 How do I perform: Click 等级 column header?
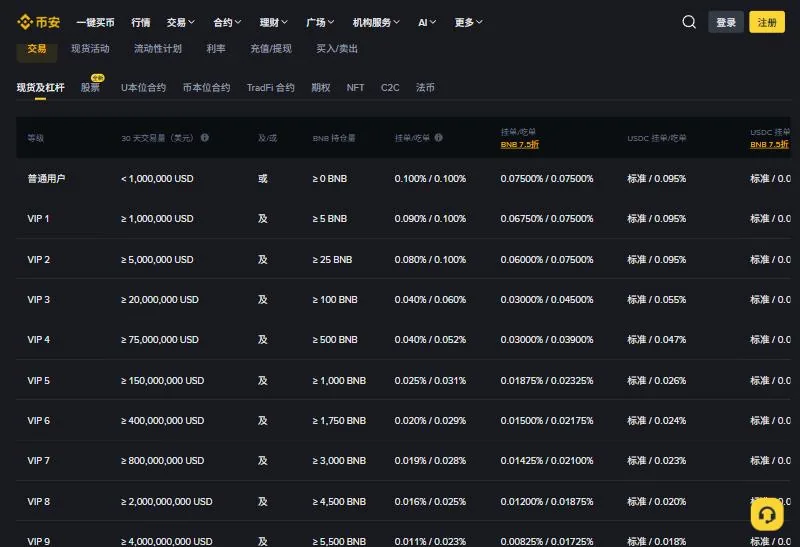coord(36,138)
